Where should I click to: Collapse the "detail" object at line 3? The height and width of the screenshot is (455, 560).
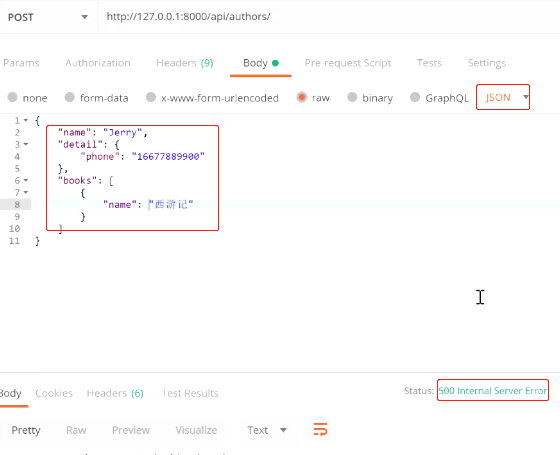[x=26, y=144]
